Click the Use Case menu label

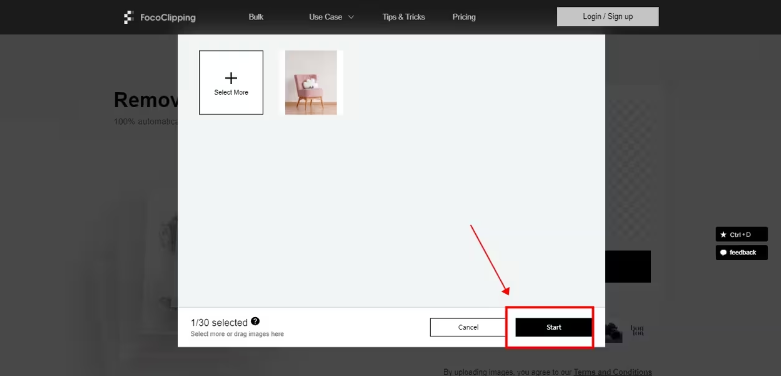[x=325, y=17]
